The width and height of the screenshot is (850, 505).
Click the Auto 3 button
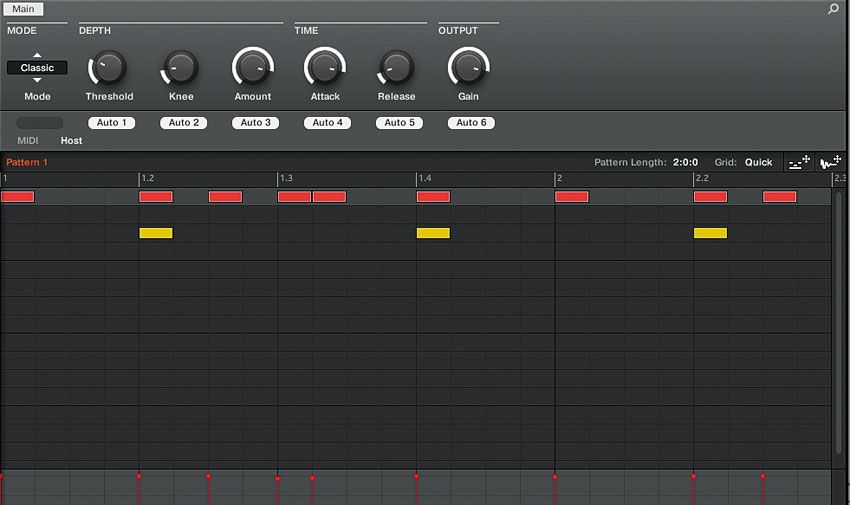click(x=256, y=122)
